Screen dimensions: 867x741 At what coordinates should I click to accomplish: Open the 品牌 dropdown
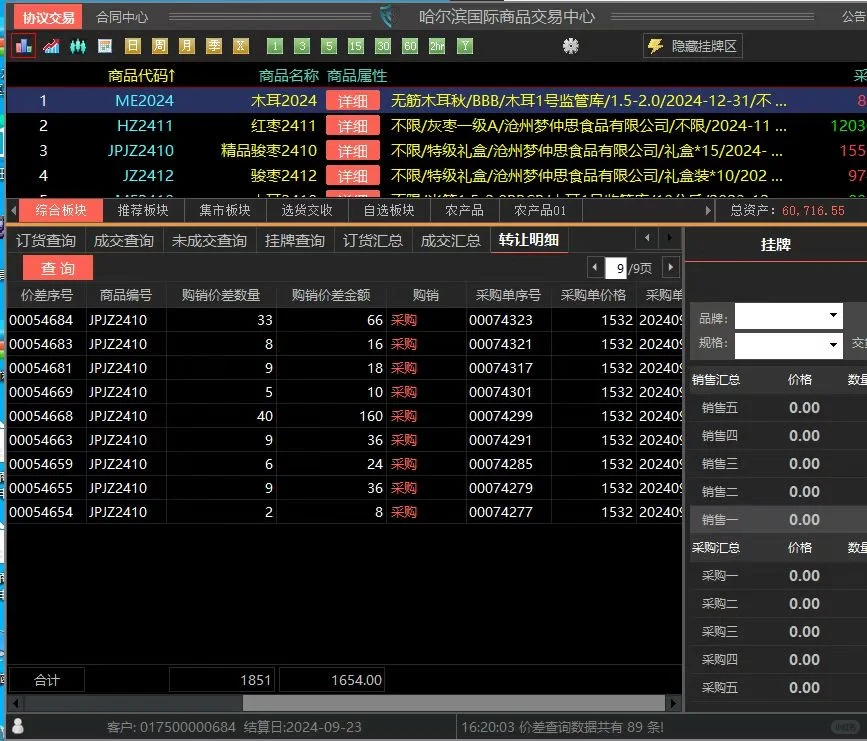tap(788, 316)
